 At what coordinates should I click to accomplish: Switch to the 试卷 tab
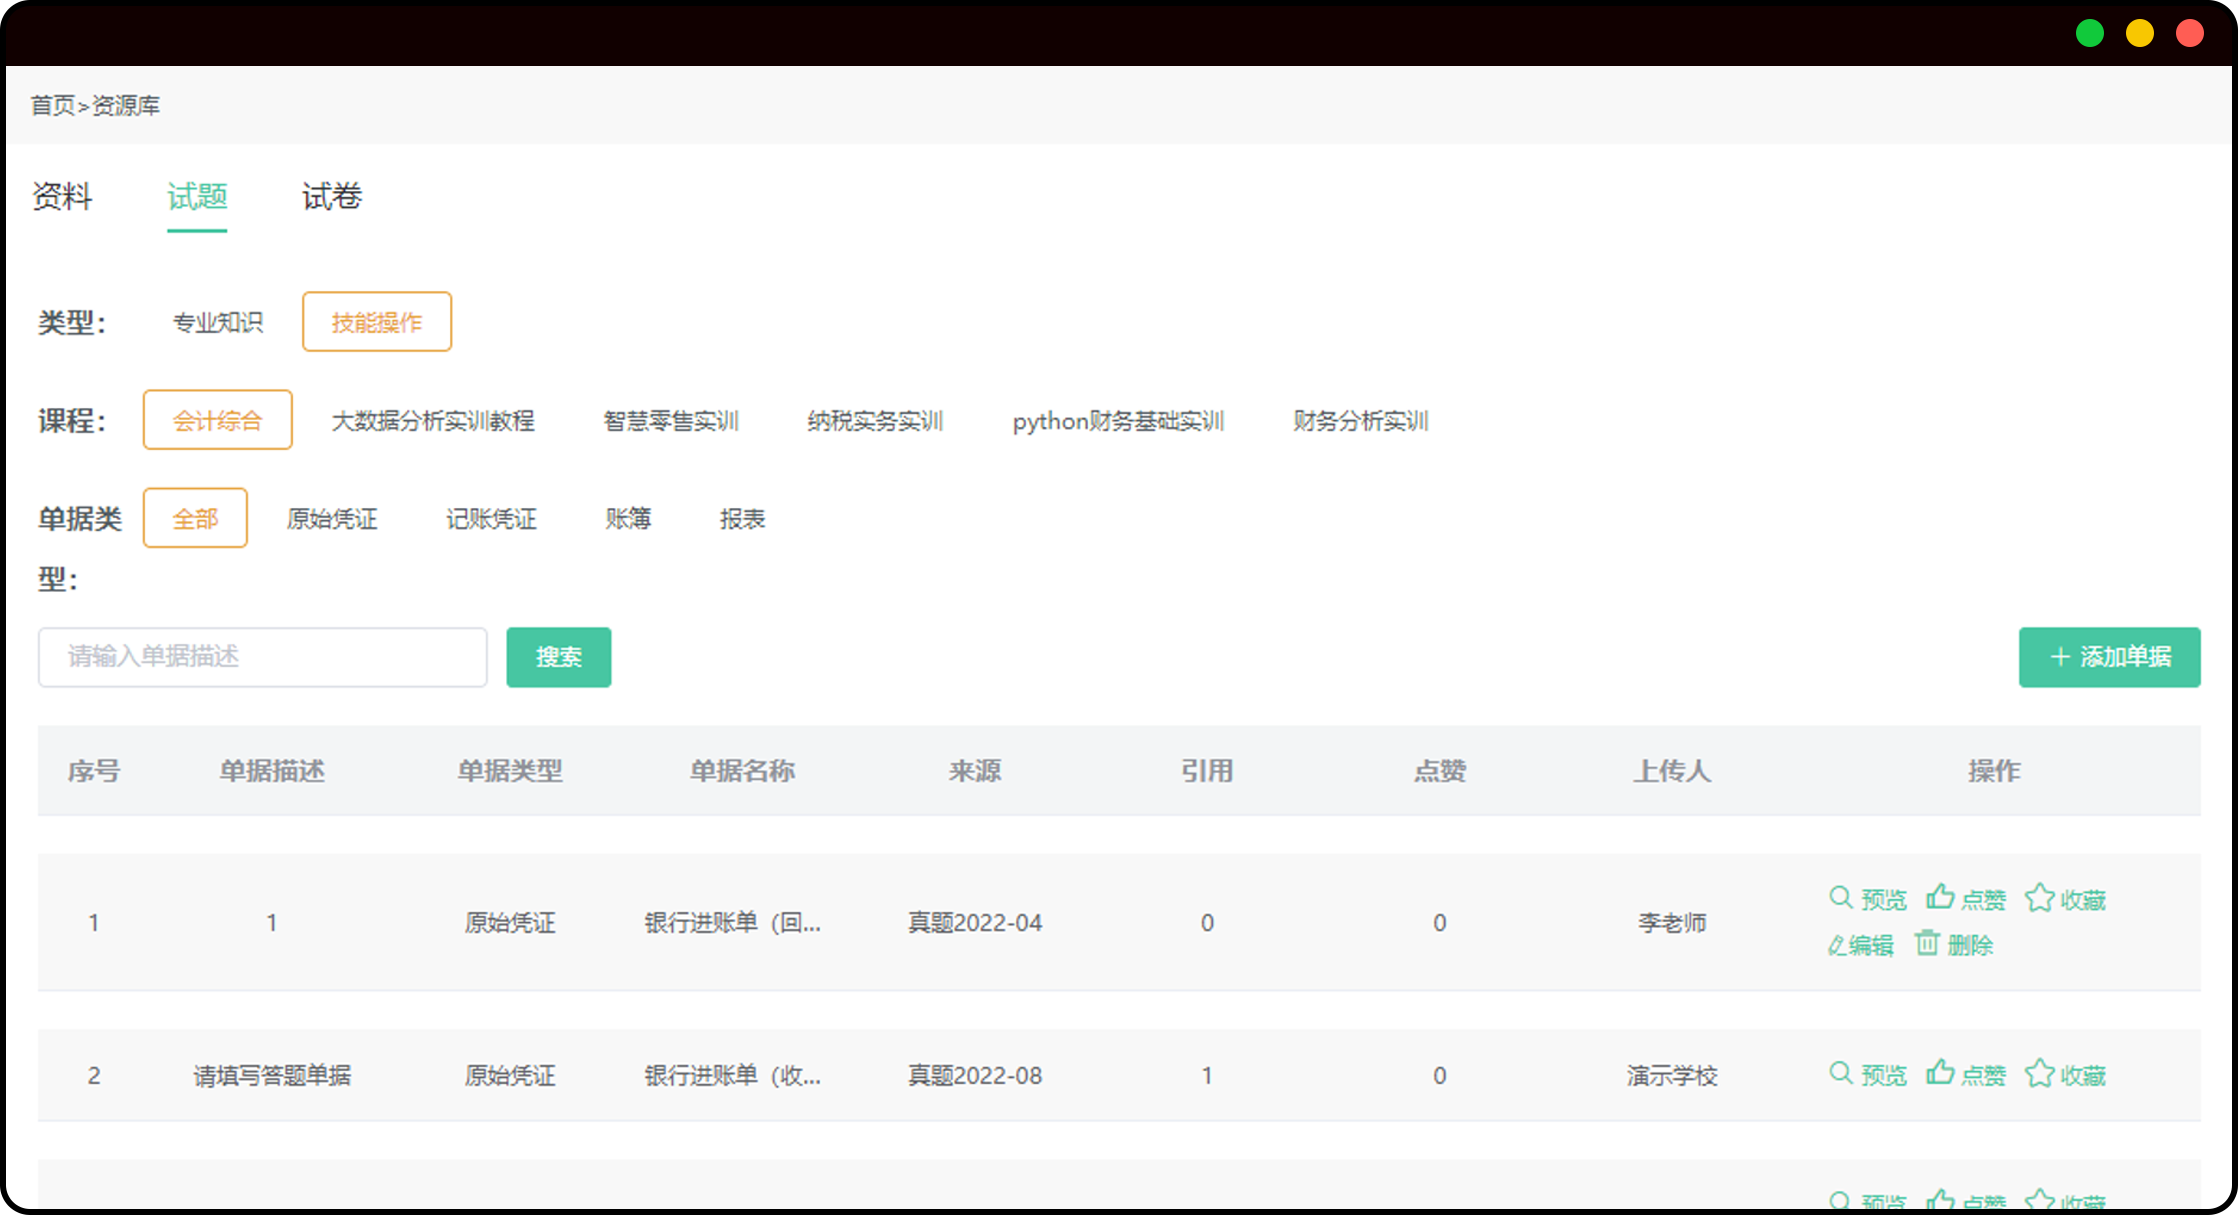332,197
